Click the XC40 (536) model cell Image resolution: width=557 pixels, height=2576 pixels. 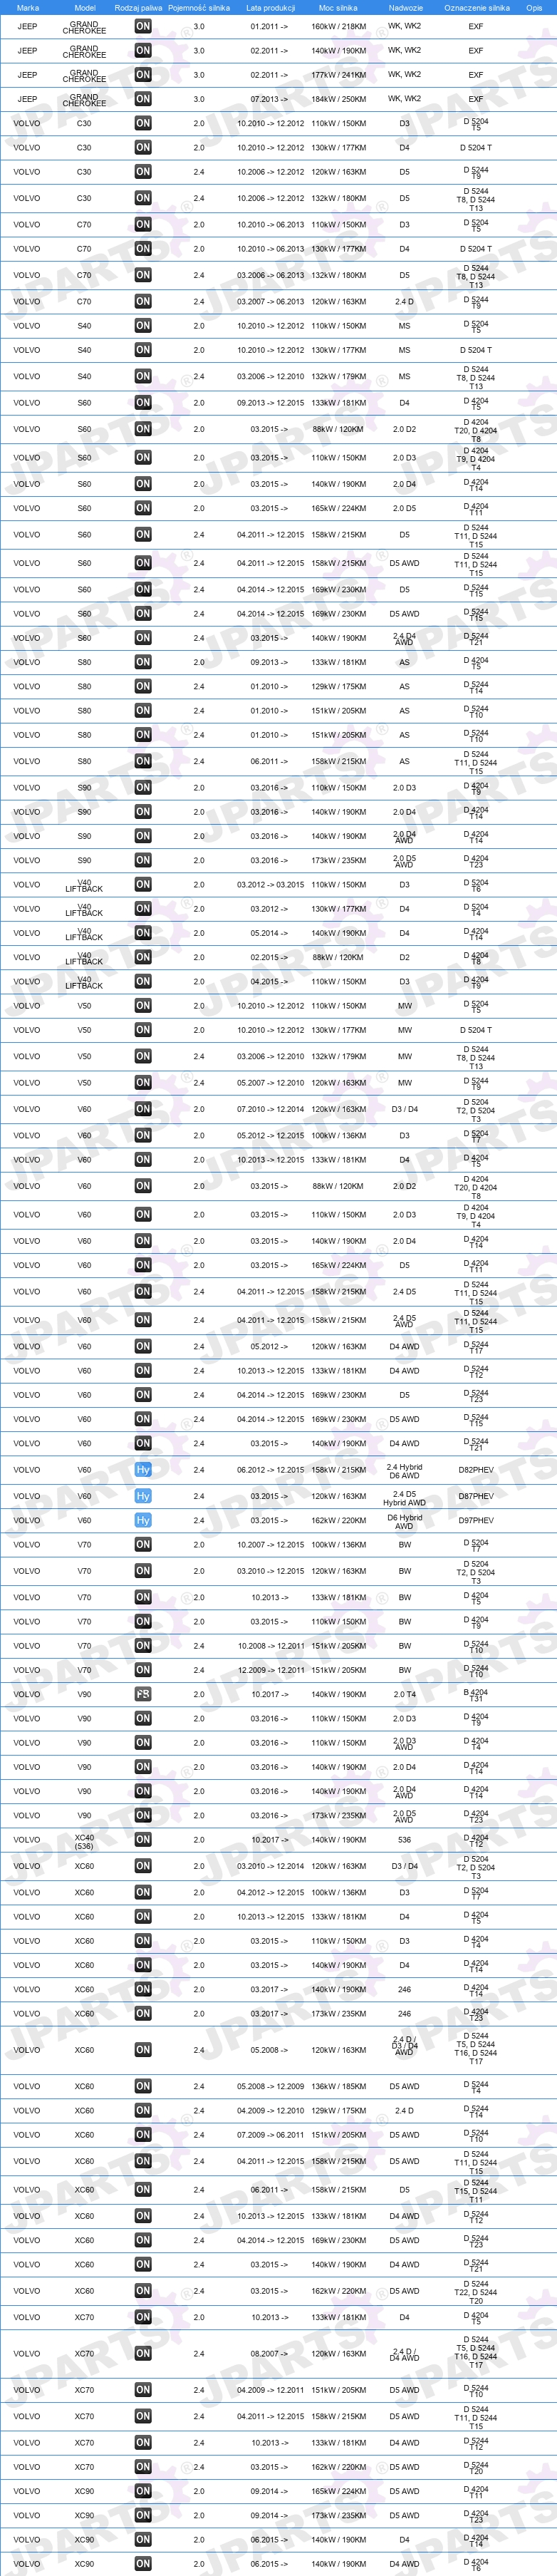[84, 1841]
